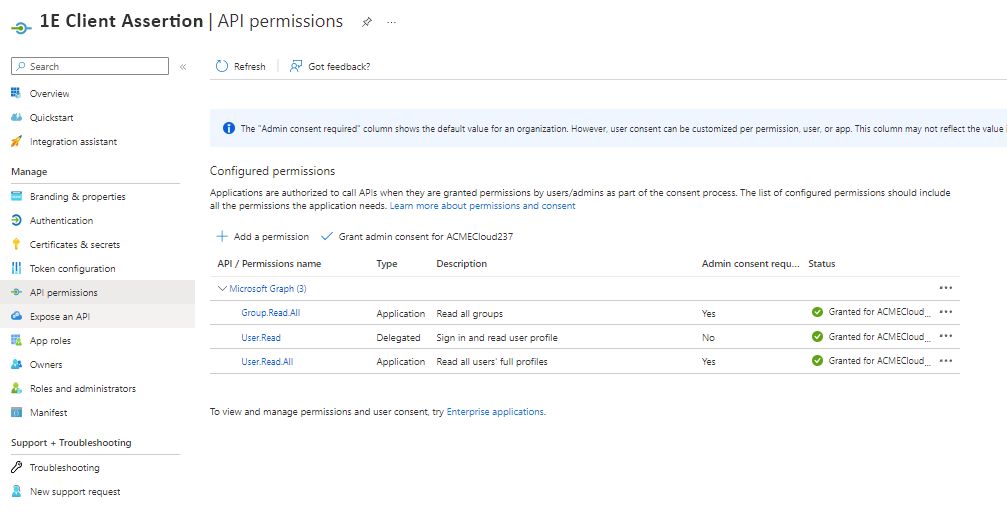Click Add a permission button
Viewport: 1007px width, 514px height.
(x=263, y=237)
